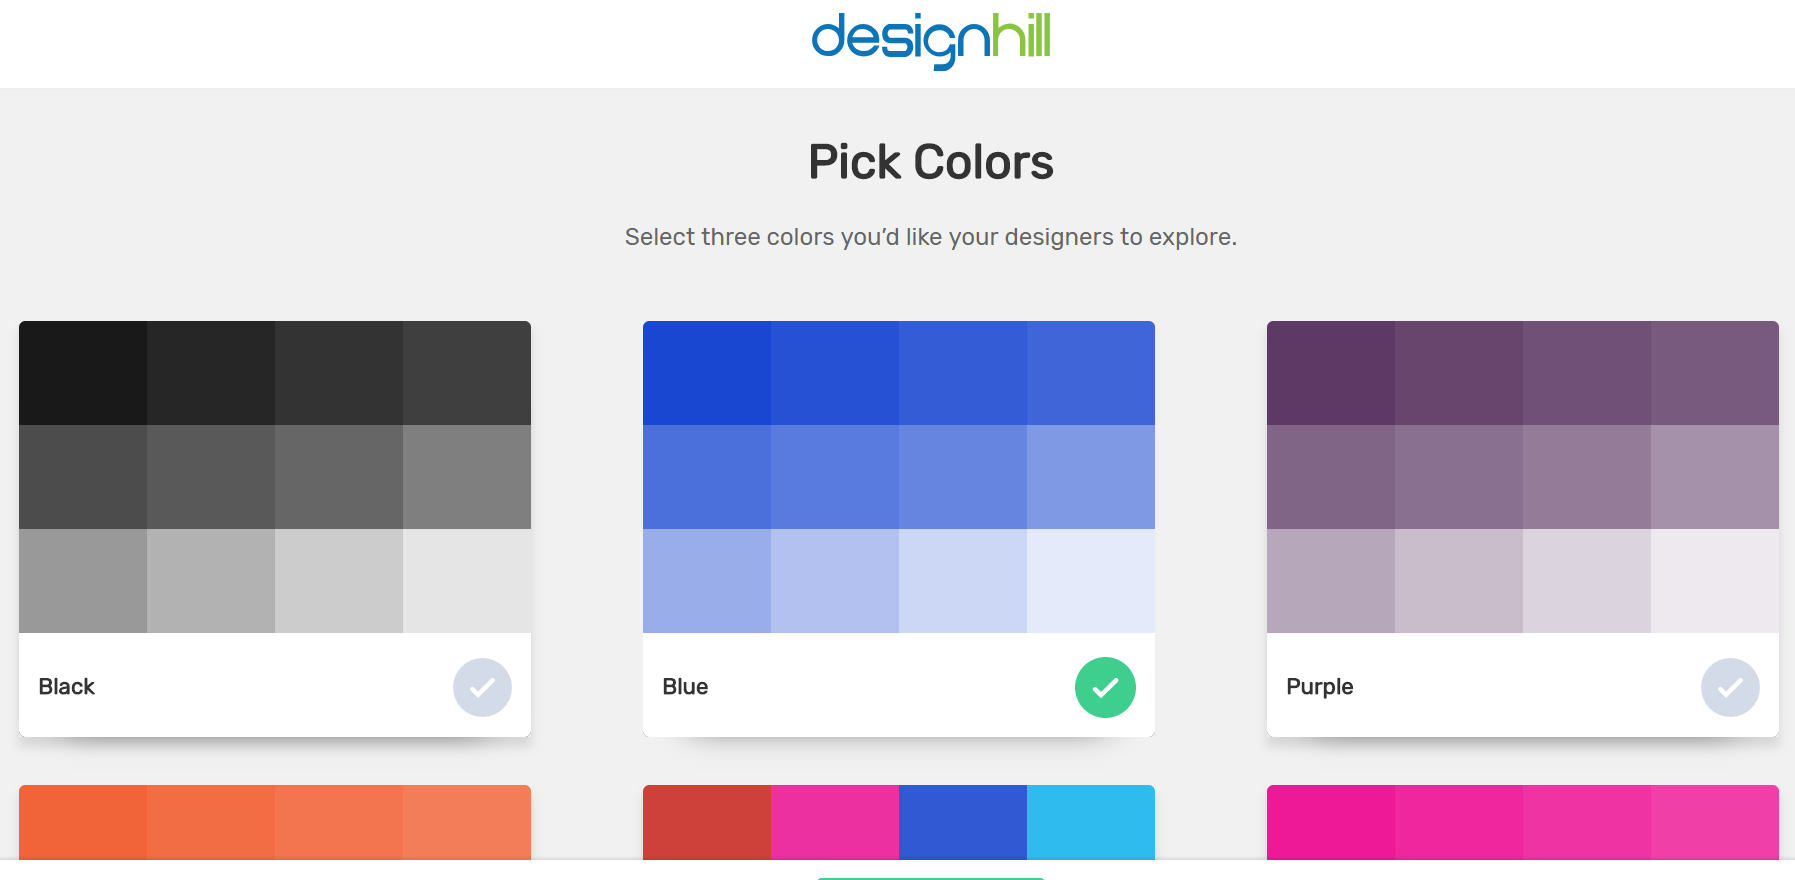The image size is (1795, 880).
Task: Toggle the Black palette checkmark
Action: [482, 687]
